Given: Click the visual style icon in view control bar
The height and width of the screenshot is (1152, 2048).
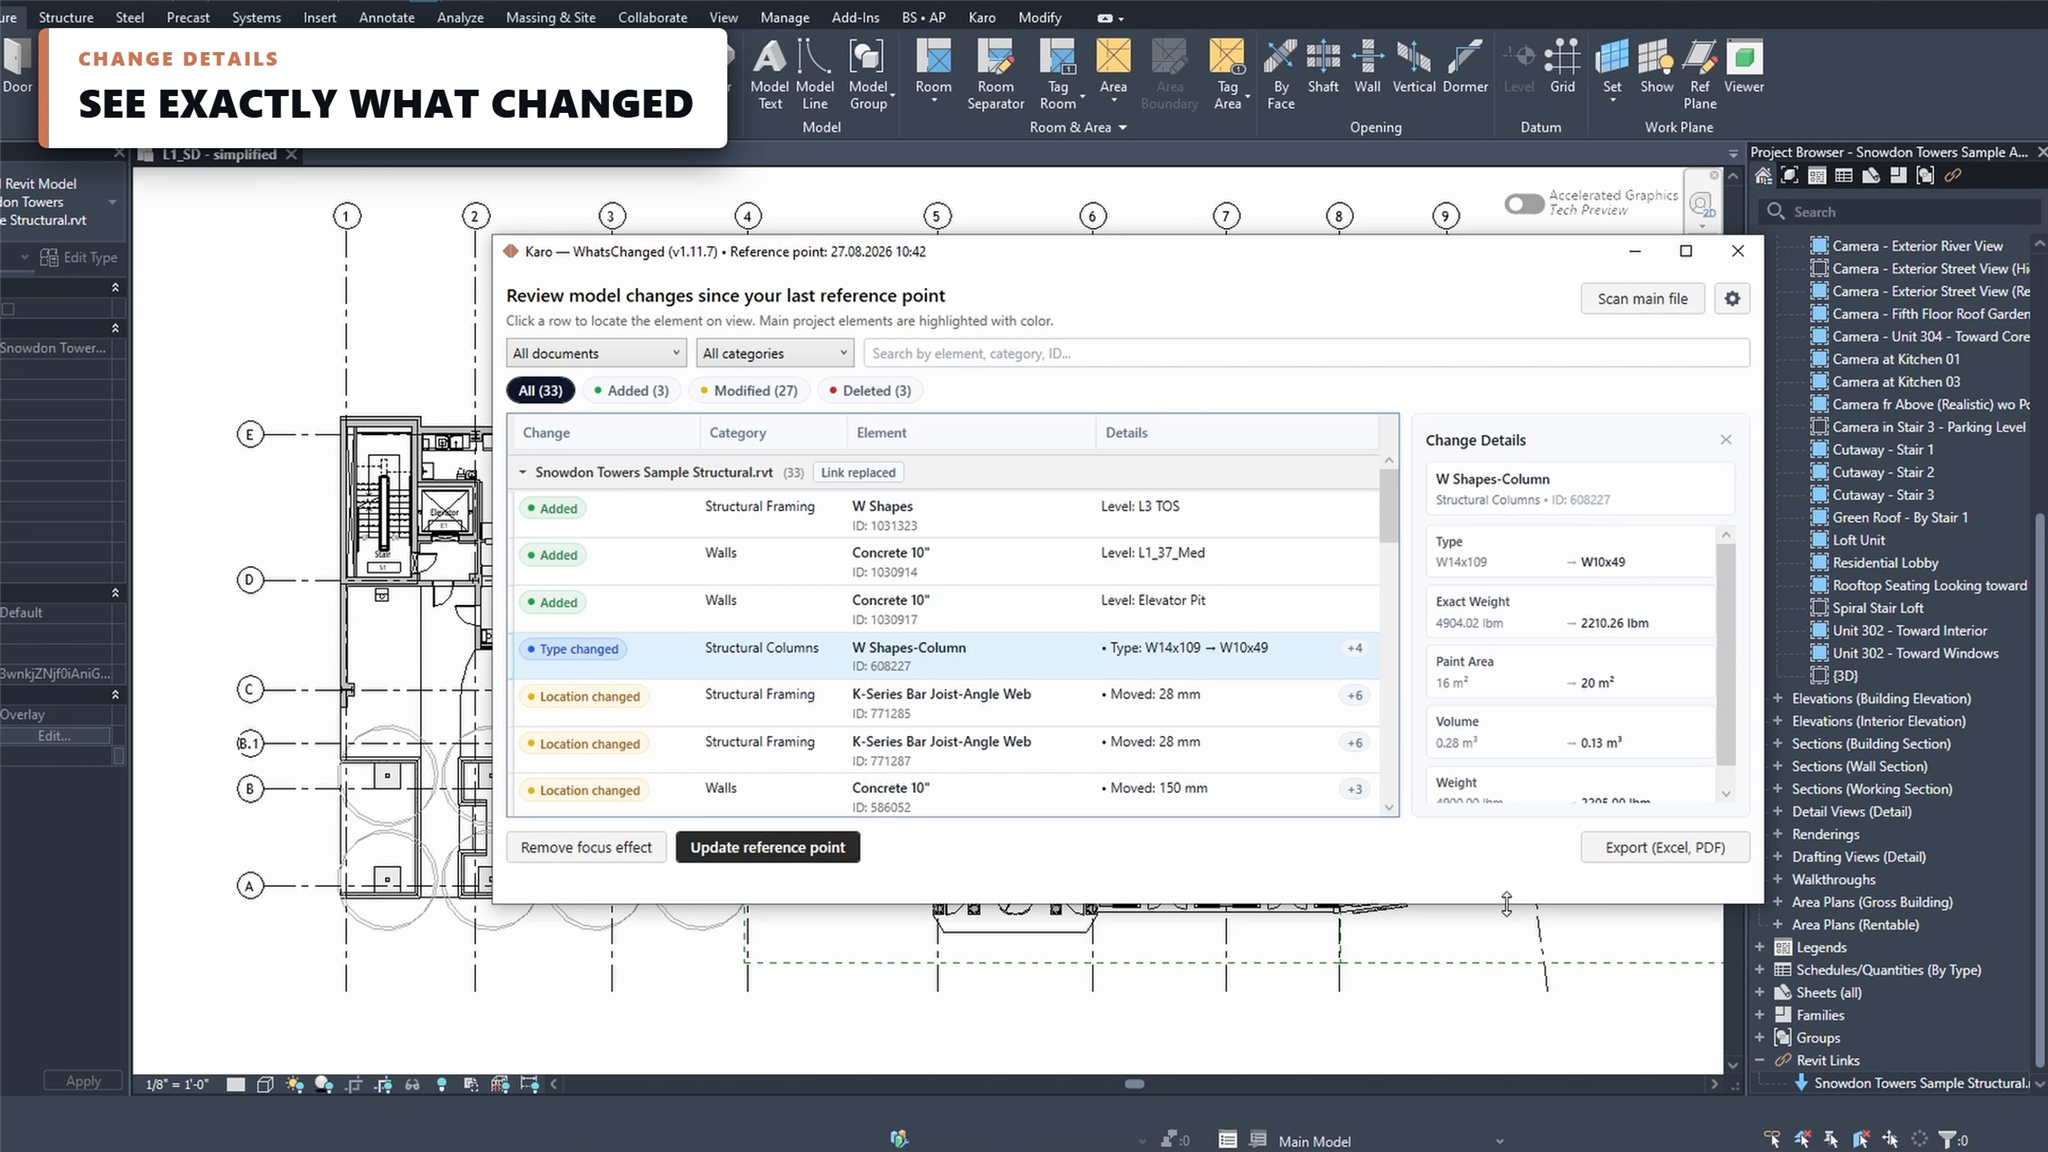Looking at the screenshot, I should click(265, 1084).
